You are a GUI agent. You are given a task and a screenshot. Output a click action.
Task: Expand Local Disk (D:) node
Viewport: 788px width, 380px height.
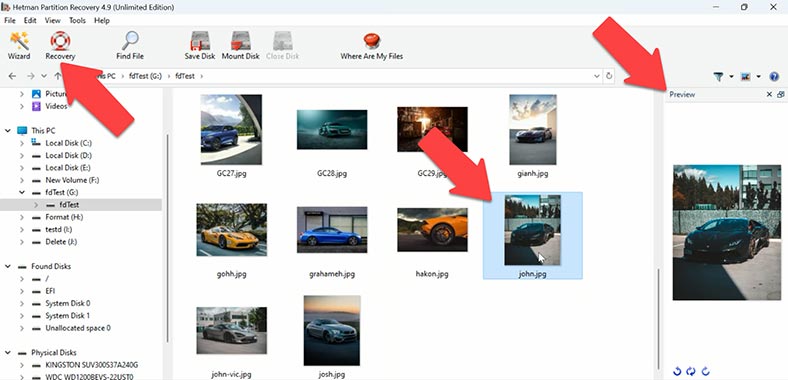pyautogui.click(x=22, y=156)
